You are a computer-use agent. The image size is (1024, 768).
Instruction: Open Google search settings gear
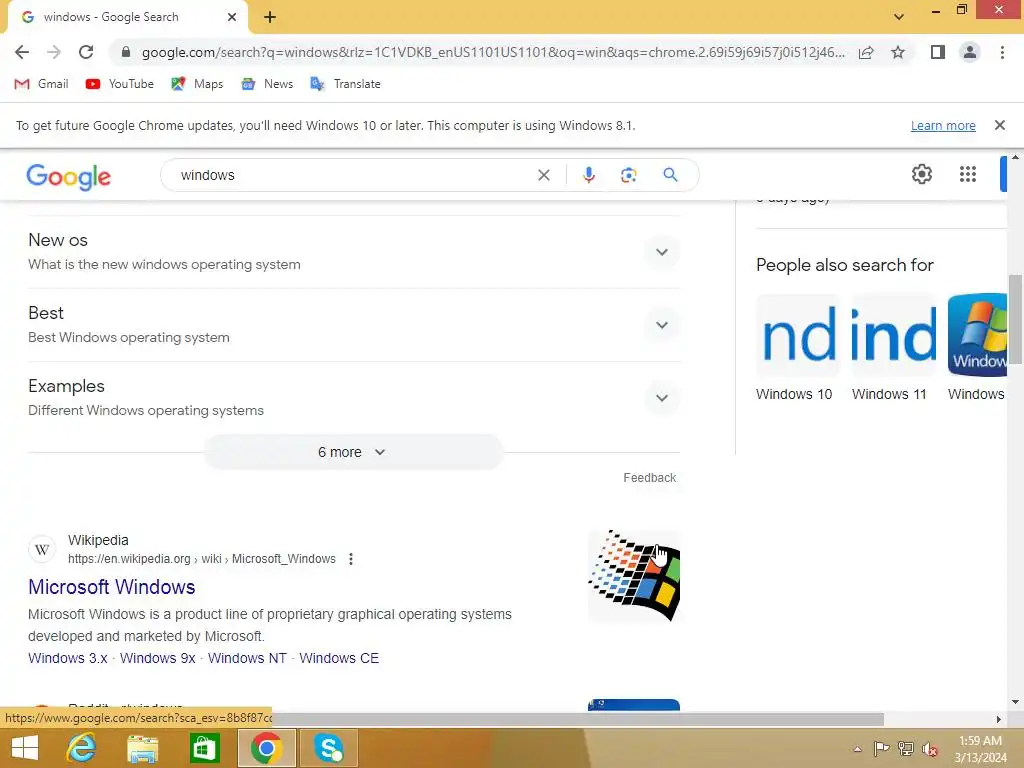921,174
